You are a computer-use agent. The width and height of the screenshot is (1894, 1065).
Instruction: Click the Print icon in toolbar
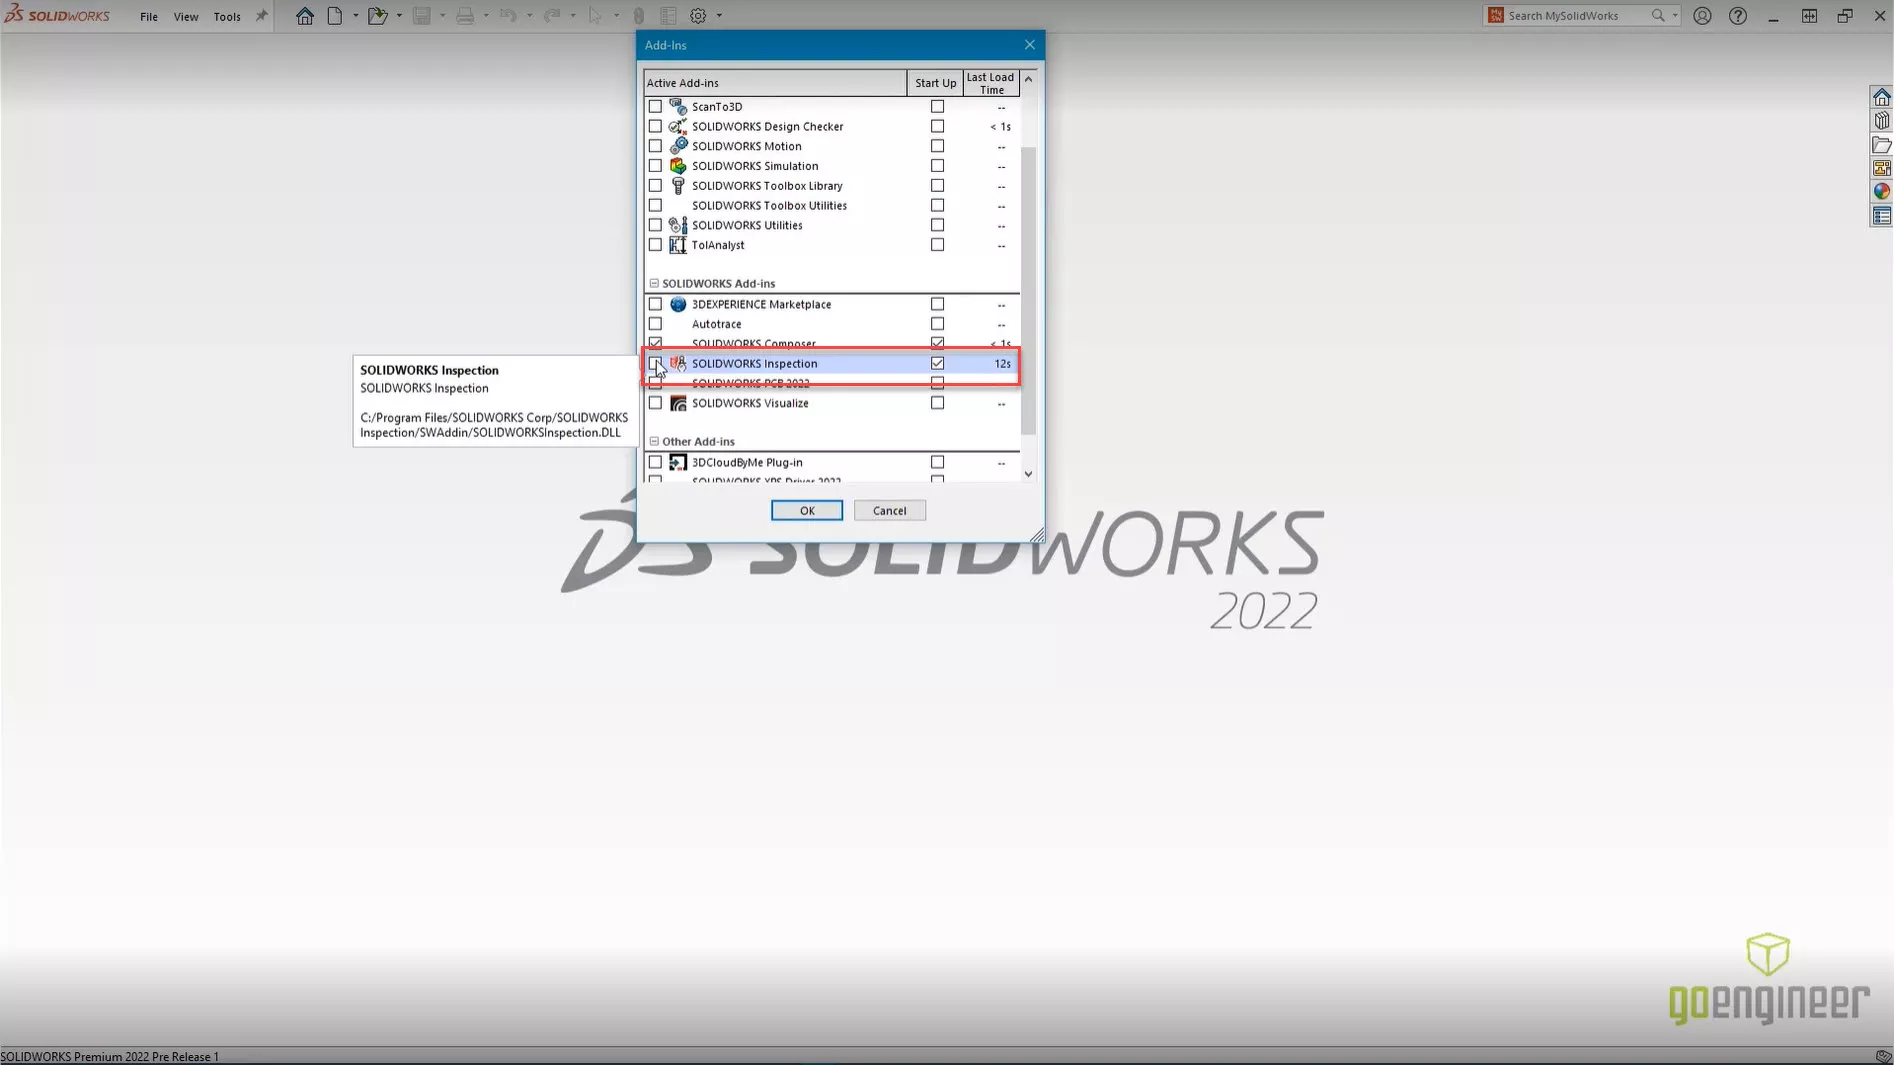click(x=465, y=16)
